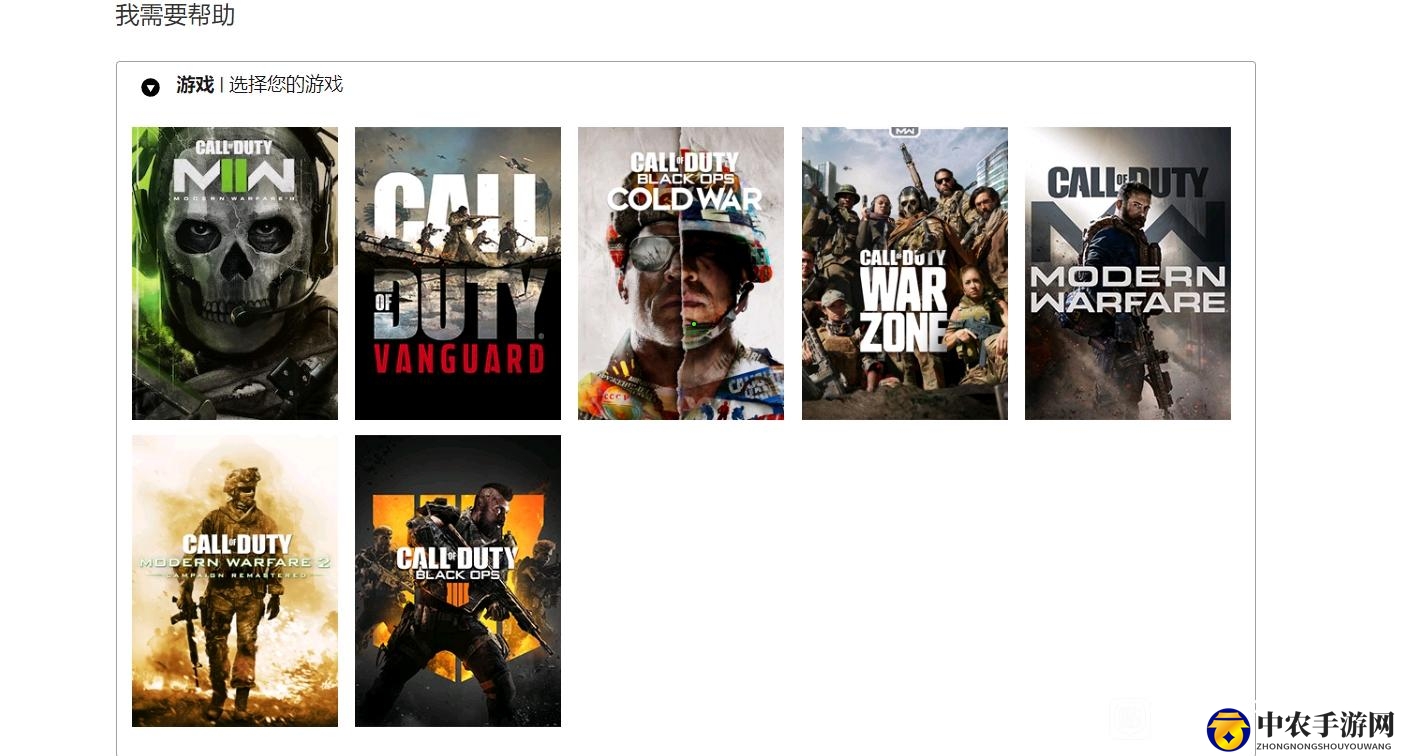
Task: Choose Modern Warfare 2 Campaign Remastered cover
Action: click(x=235, y=581)
